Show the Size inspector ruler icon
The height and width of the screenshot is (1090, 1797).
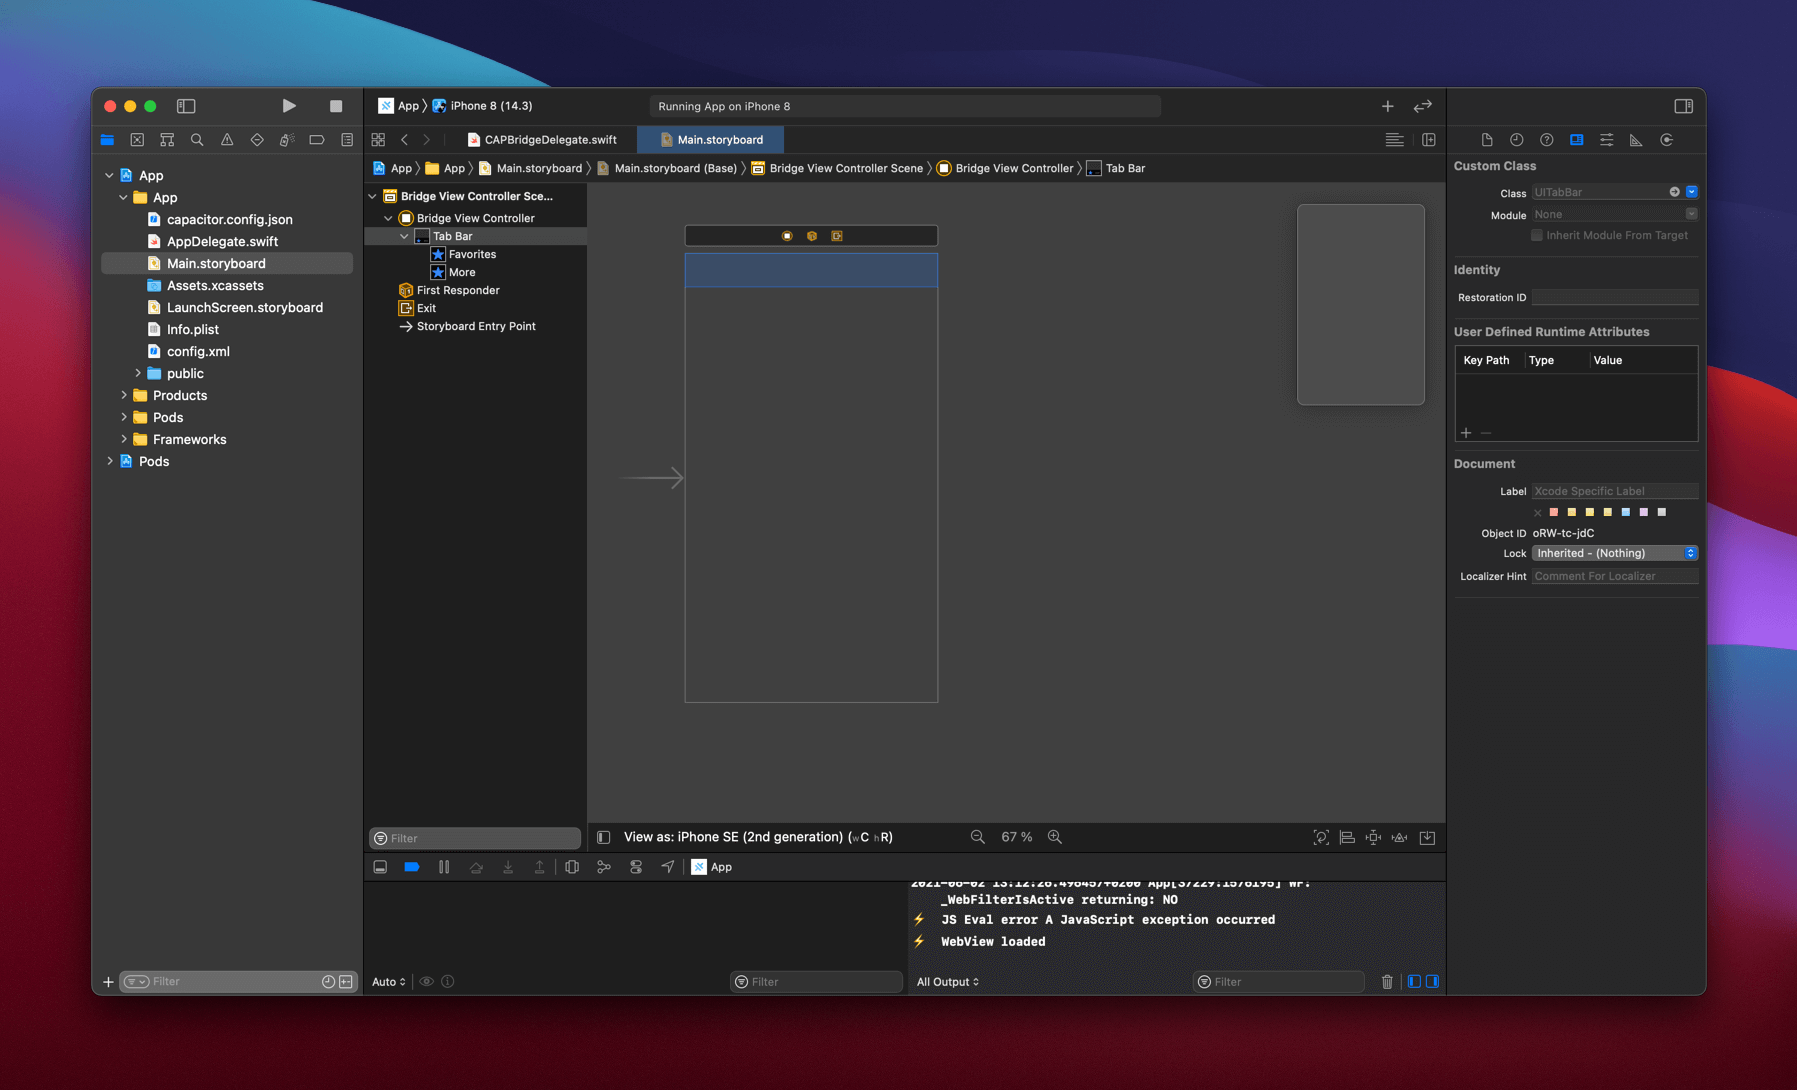coord(1636,140)
